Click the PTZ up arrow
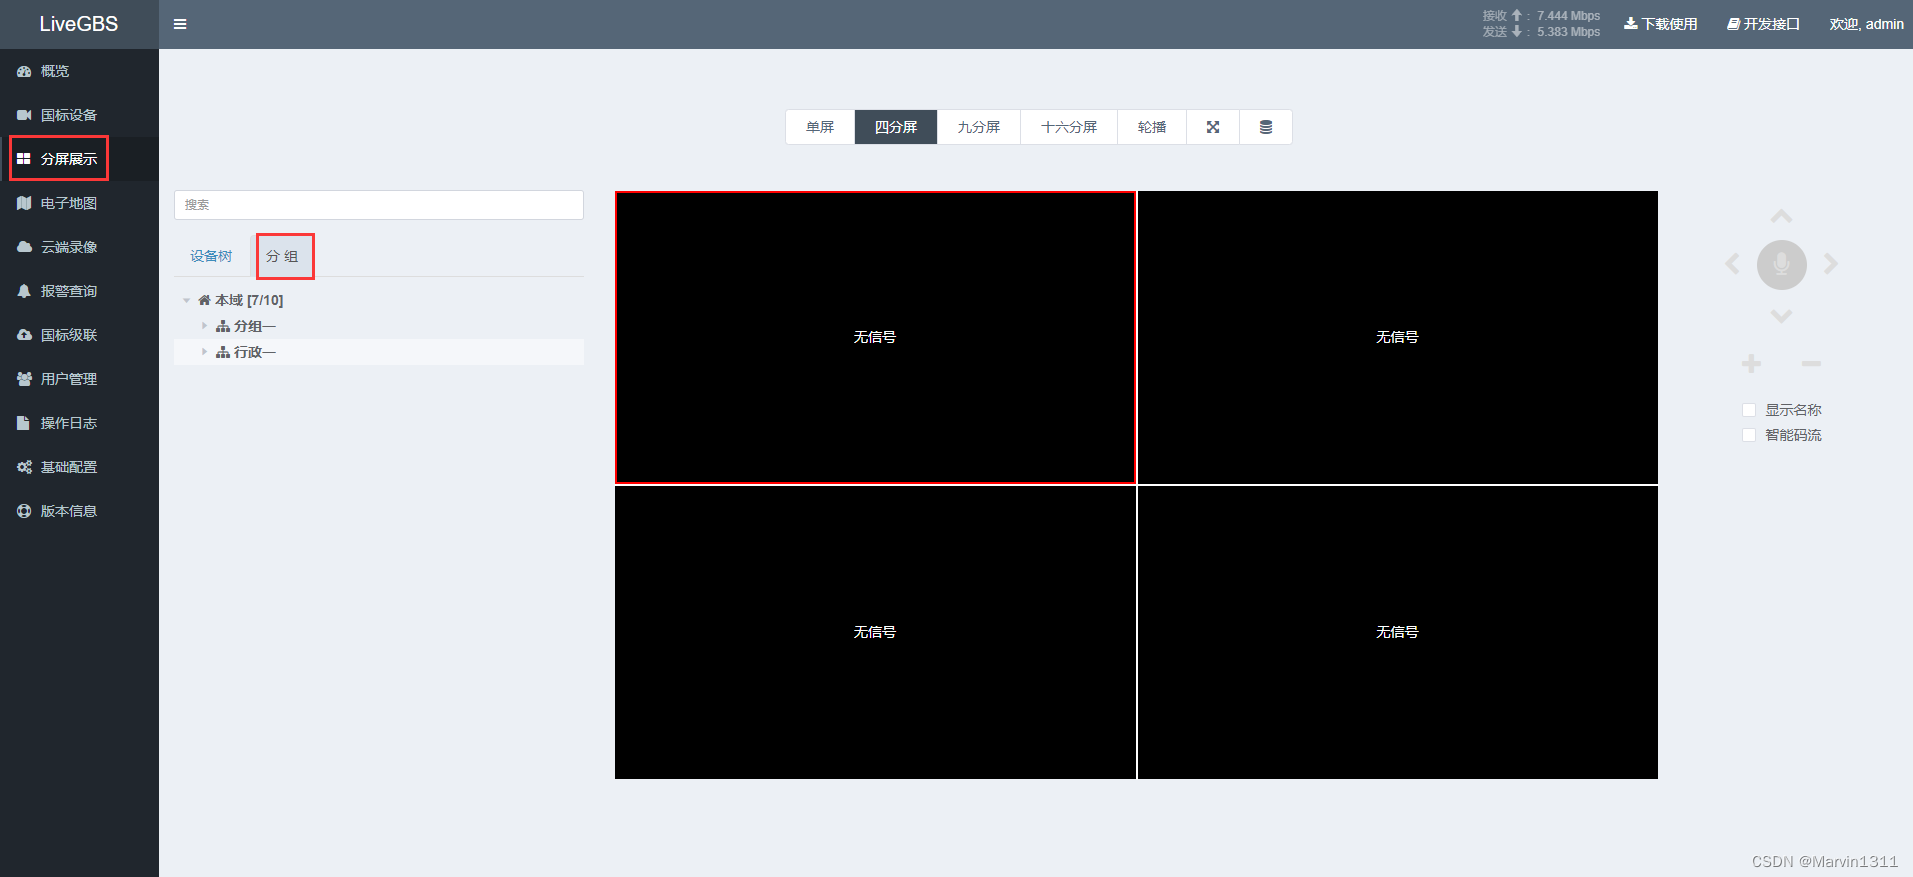The width and height of the screenshot is (1913, 877). 1781,216
